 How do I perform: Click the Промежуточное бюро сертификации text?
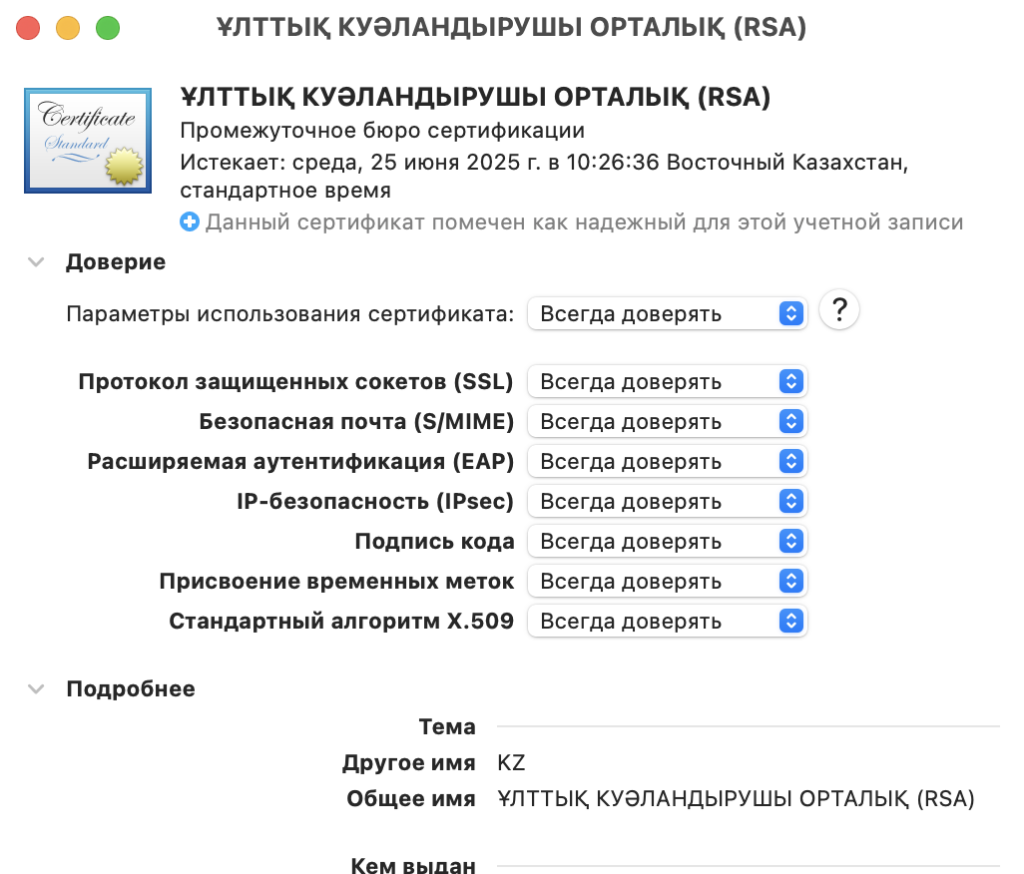382,131
